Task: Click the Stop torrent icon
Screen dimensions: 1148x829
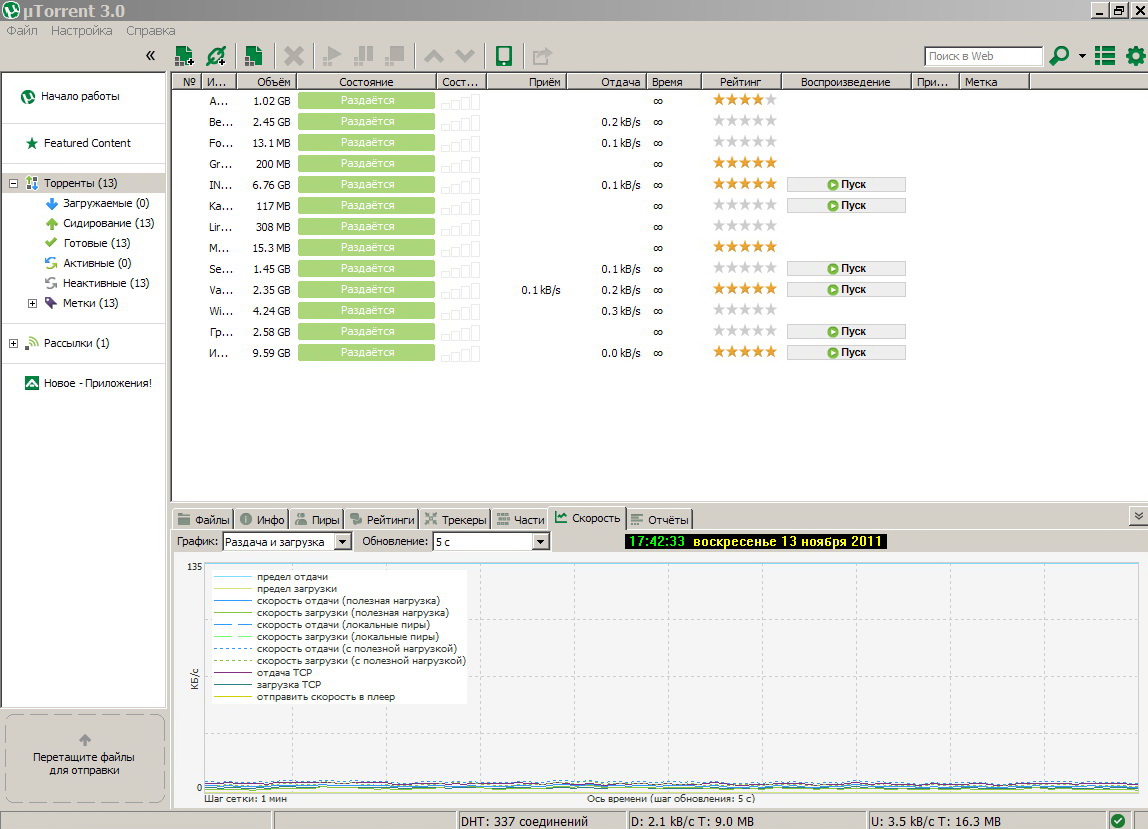Action: tap(395, 56)
